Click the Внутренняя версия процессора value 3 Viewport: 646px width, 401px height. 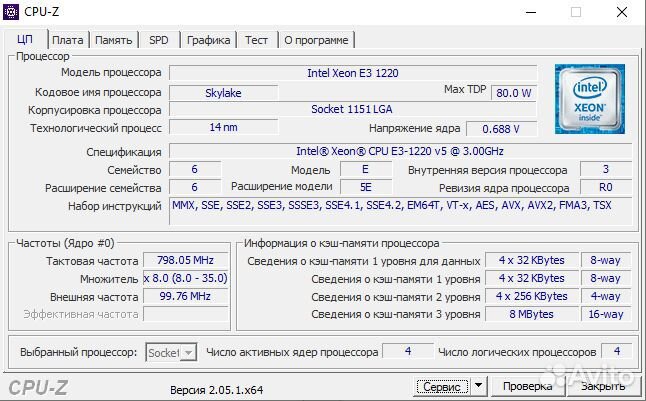click(x=606, y=169)
